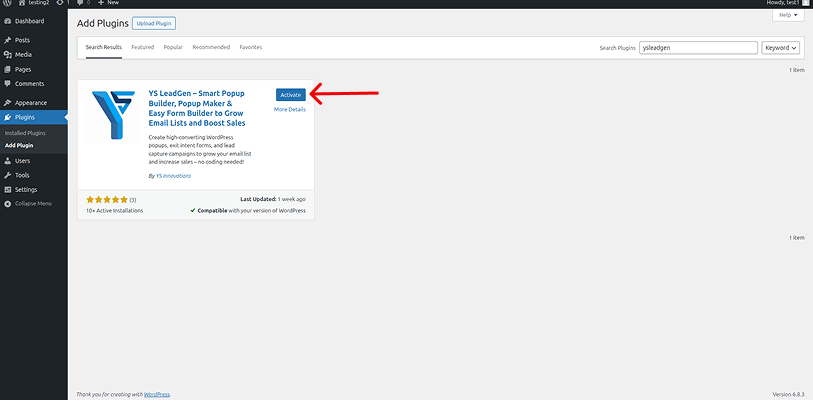The height and width of the screenshot is (400, 813).
Task: Click the Settings sliders icon
Action: tap(7, 190)
